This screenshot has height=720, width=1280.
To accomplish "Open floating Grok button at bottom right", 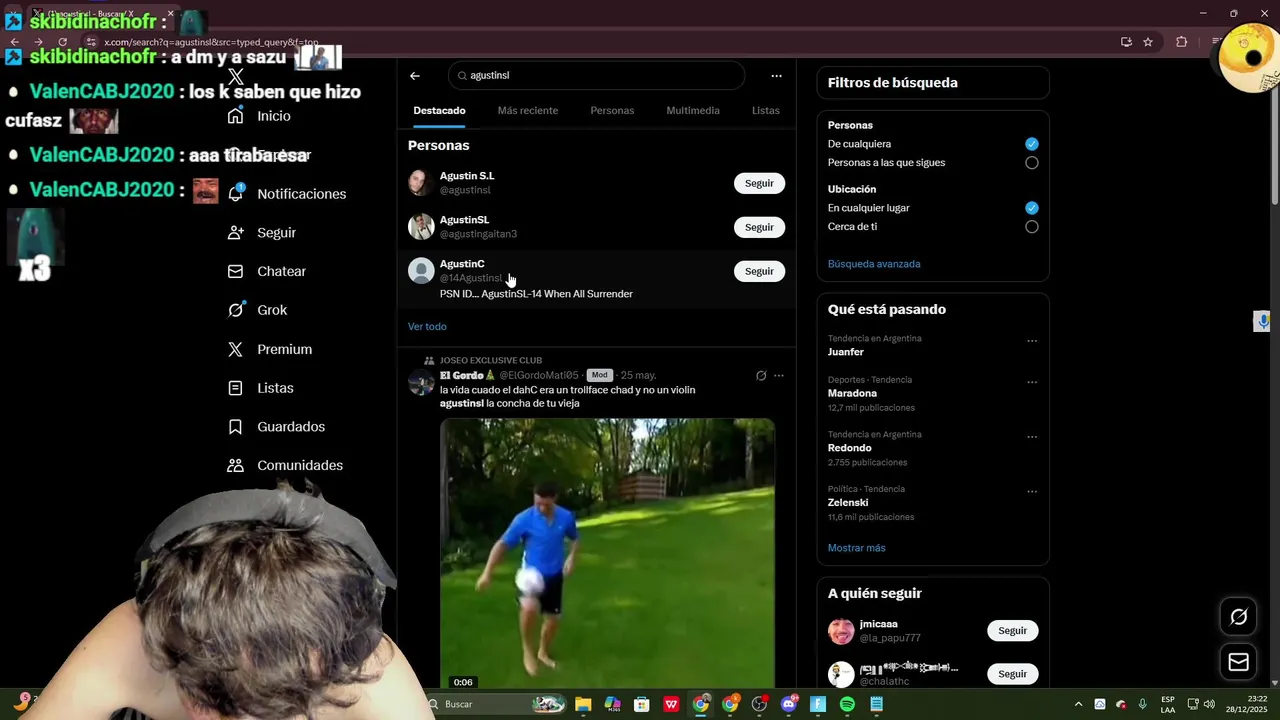I will point(1238,617).
